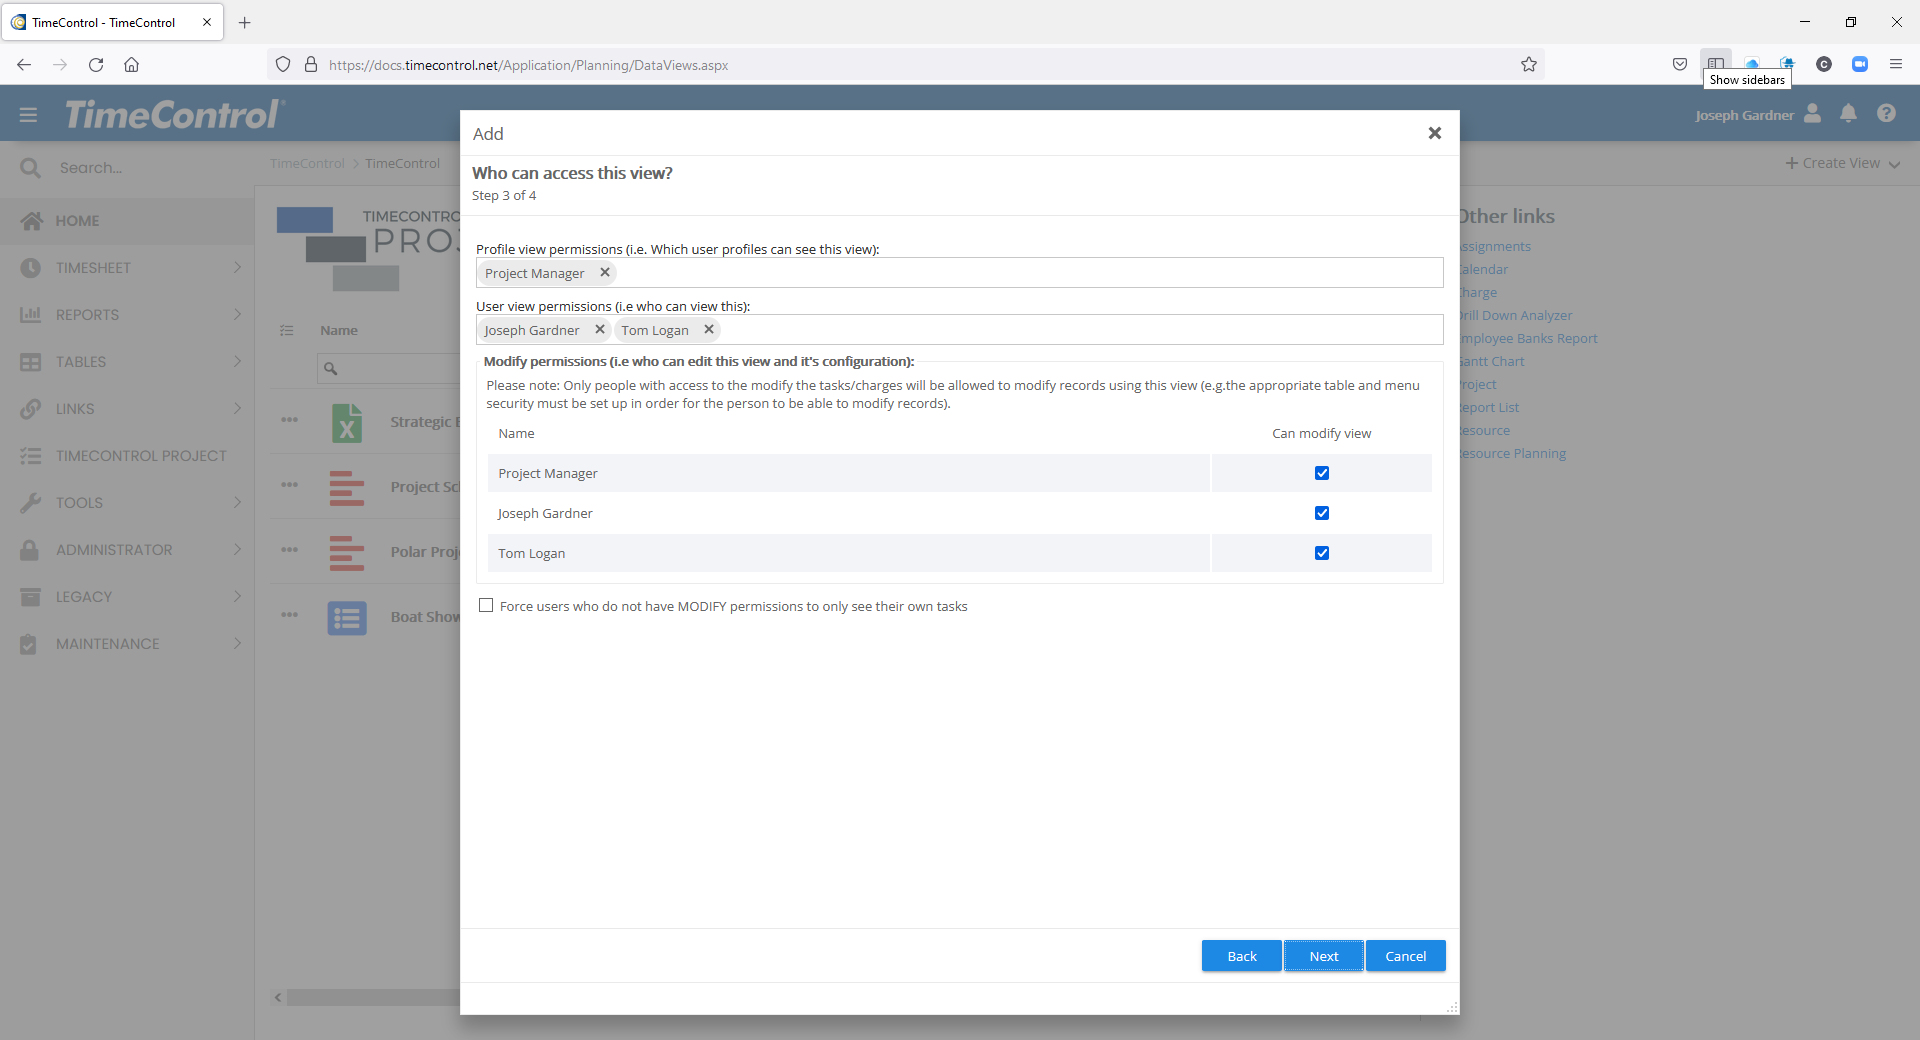Click the notifications bell icon
This screenshot has width=1920, height=1040.
1848,113
